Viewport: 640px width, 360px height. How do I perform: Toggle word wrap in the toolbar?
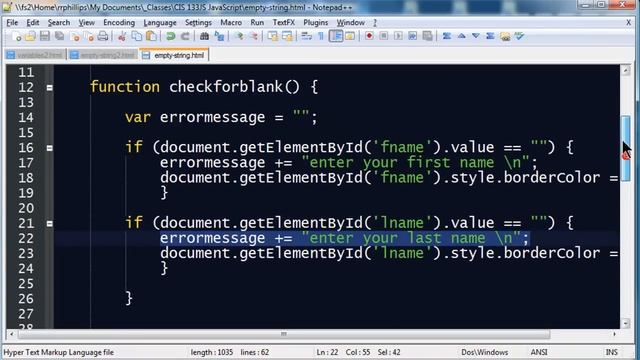point(306,36)
